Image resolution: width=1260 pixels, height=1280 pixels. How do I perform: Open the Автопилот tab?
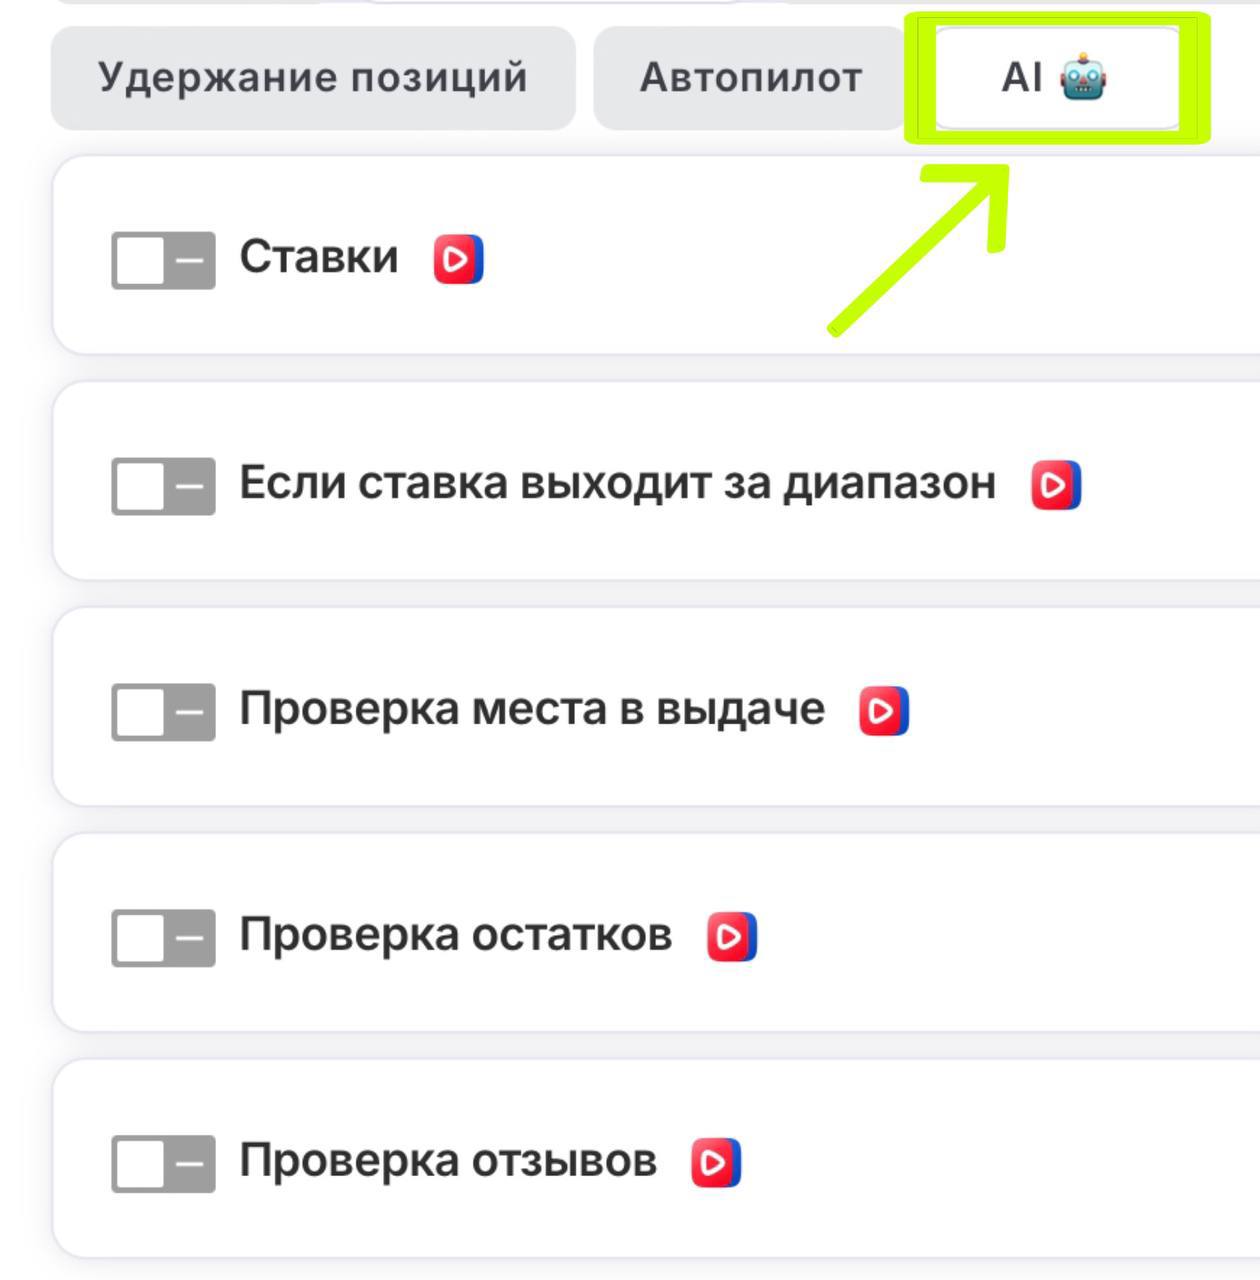coord(750,78)
